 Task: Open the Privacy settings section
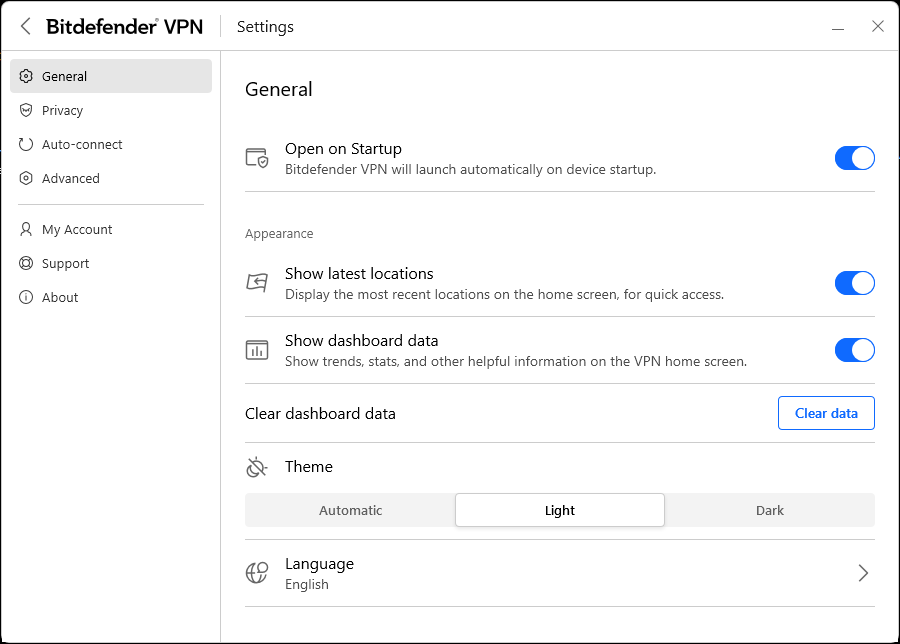[x=62, y=111]
